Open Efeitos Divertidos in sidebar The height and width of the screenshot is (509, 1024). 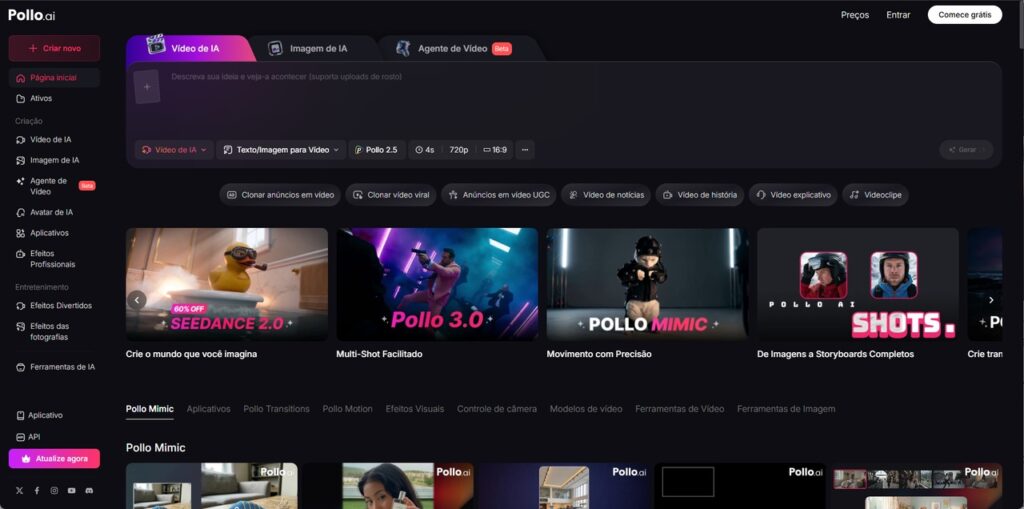pyautogui.click(x=54, y=306)
